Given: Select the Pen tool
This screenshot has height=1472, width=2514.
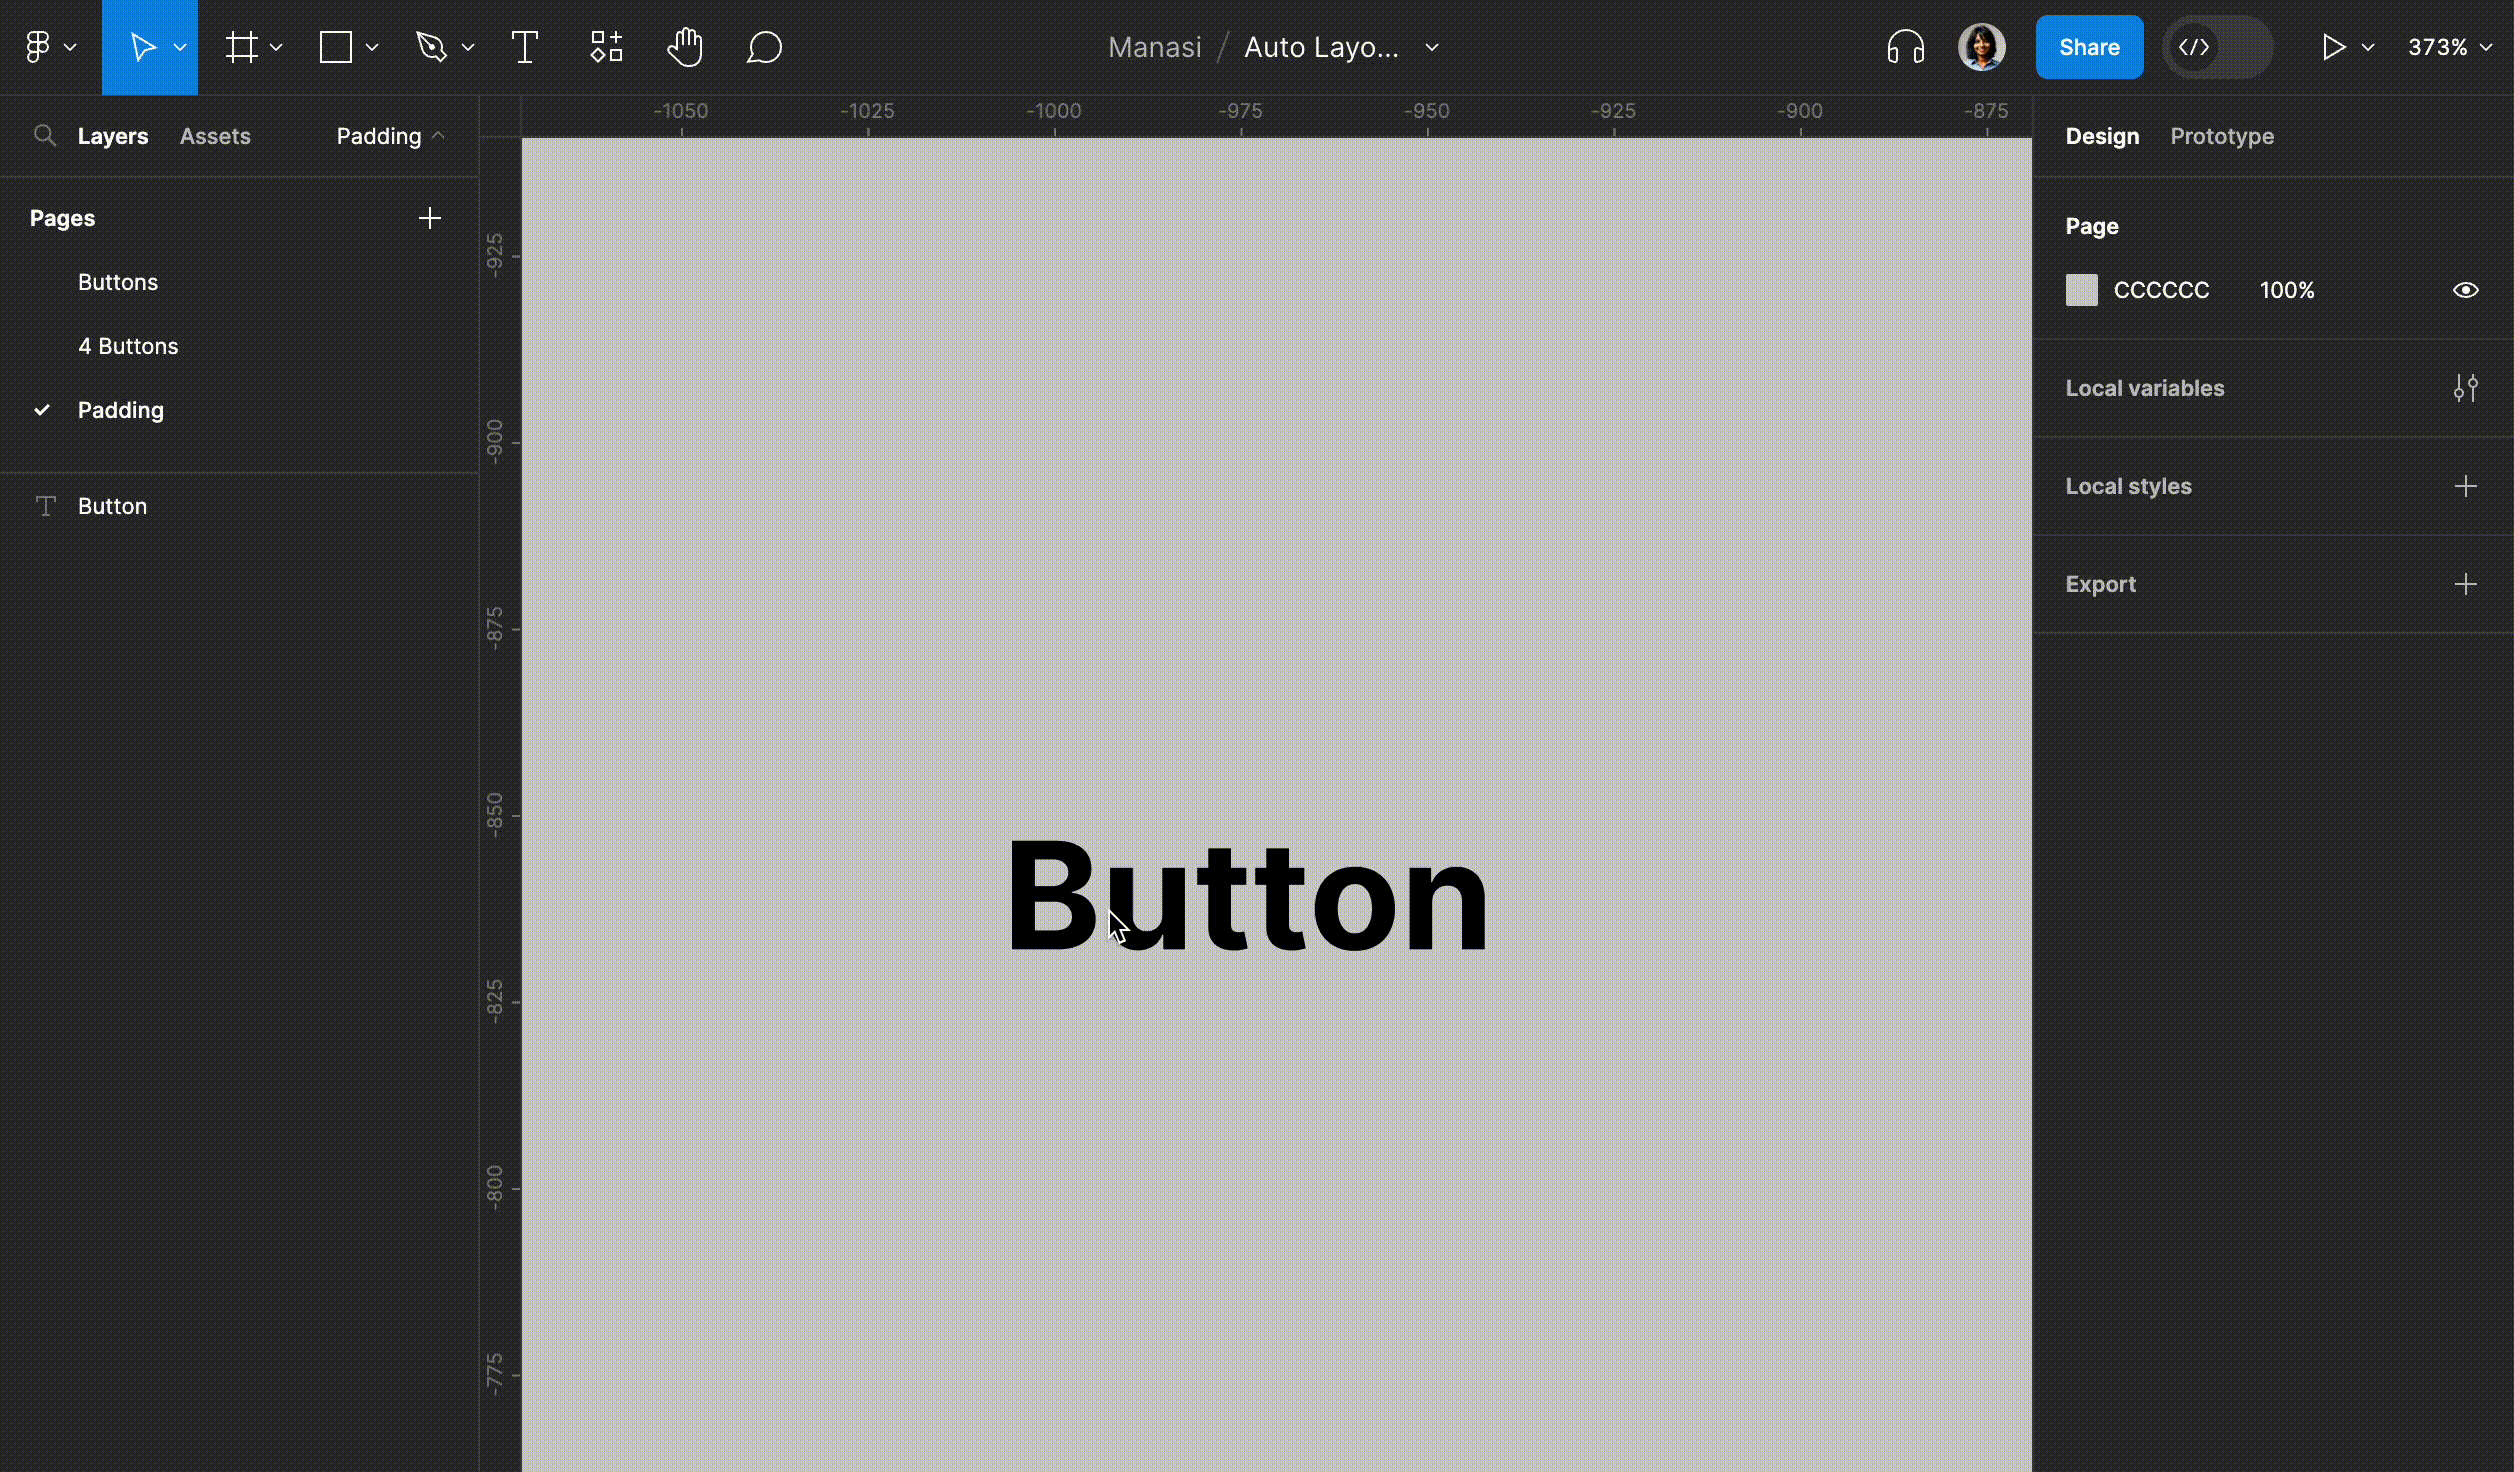Looking at the screenshot, I should pos(431,47).
